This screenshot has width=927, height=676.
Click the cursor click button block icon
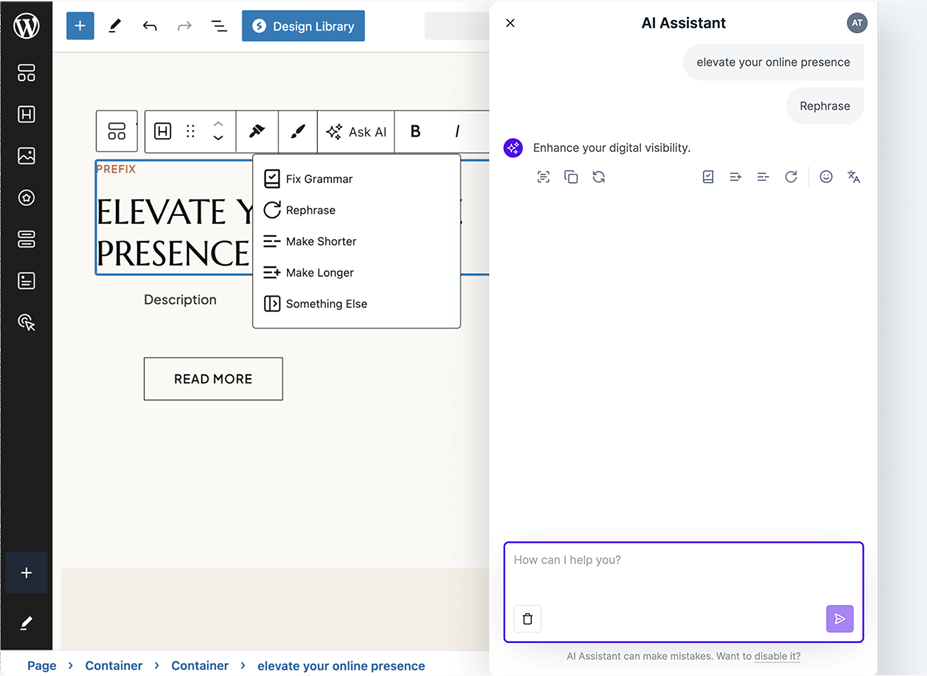[26, 322]
